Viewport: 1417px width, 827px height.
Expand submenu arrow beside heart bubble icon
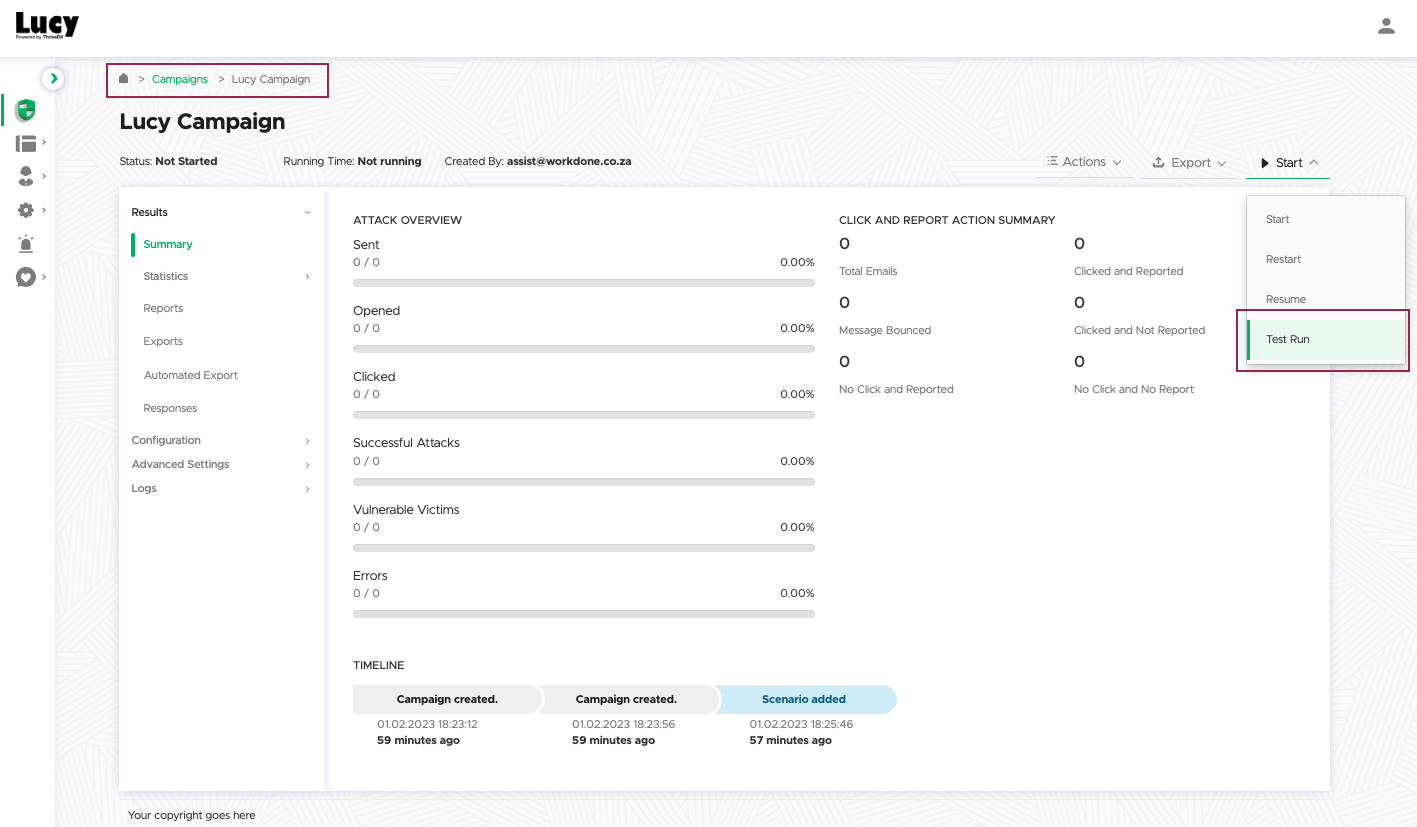point(44,276)
